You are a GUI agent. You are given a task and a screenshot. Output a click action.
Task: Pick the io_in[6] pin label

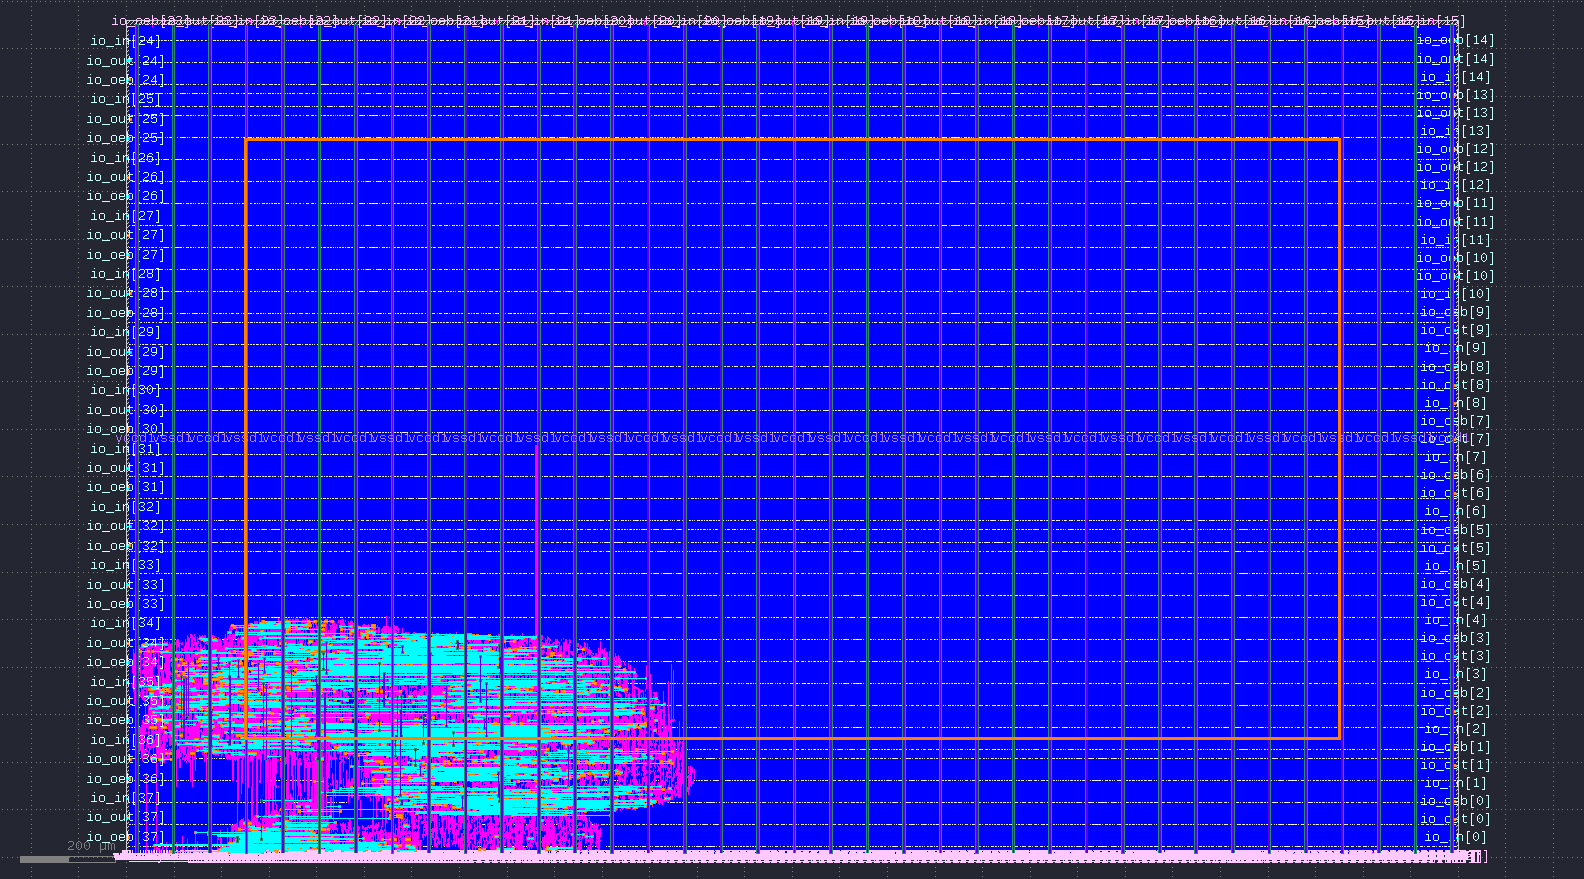pyautogui.click(x=1456, y=511)
